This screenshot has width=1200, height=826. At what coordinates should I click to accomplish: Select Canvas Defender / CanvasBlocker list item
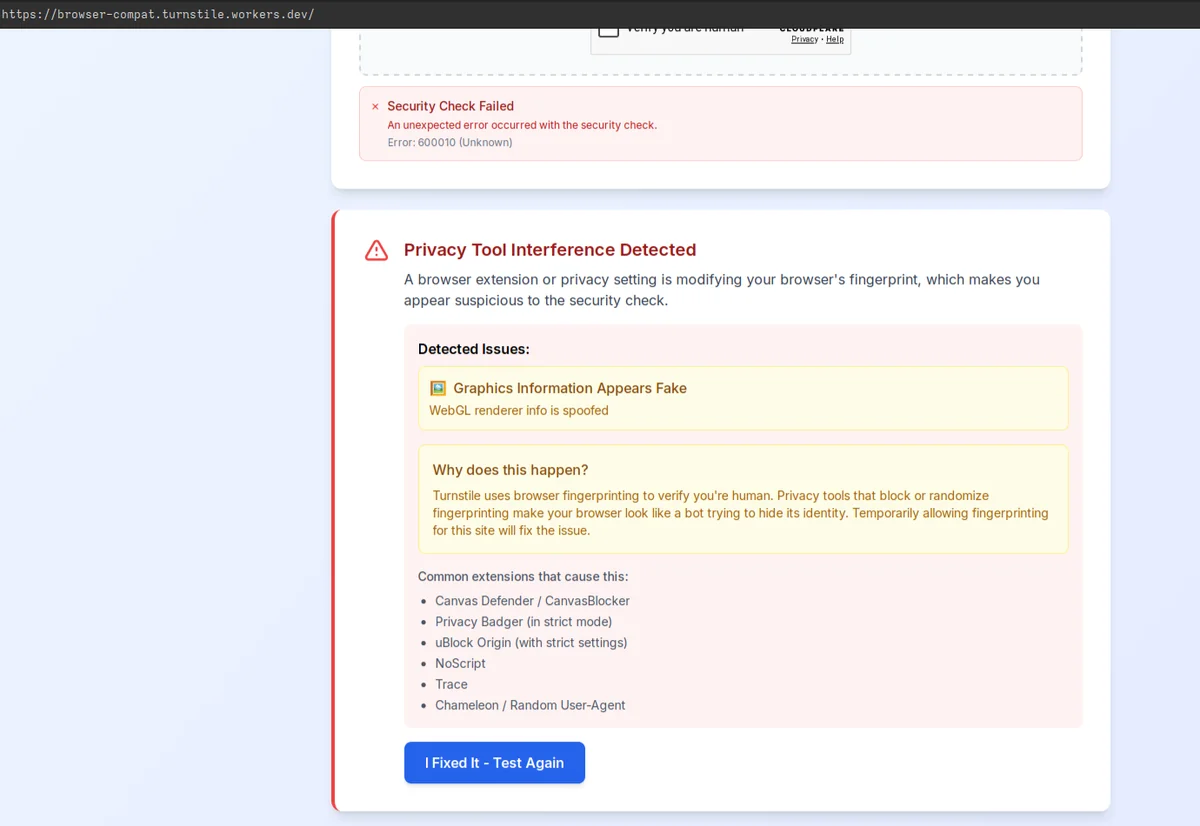tap(532, 601)
